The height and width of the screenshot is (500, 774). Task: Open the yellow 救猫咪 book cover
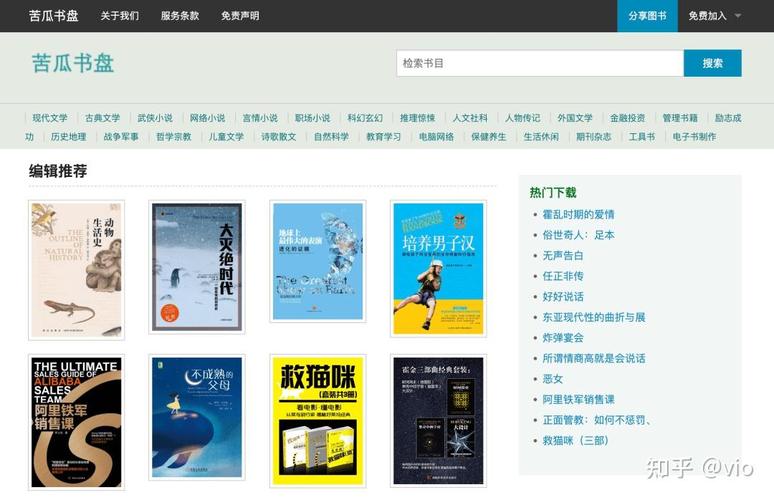pyautogui.click(x=317, y=421)
